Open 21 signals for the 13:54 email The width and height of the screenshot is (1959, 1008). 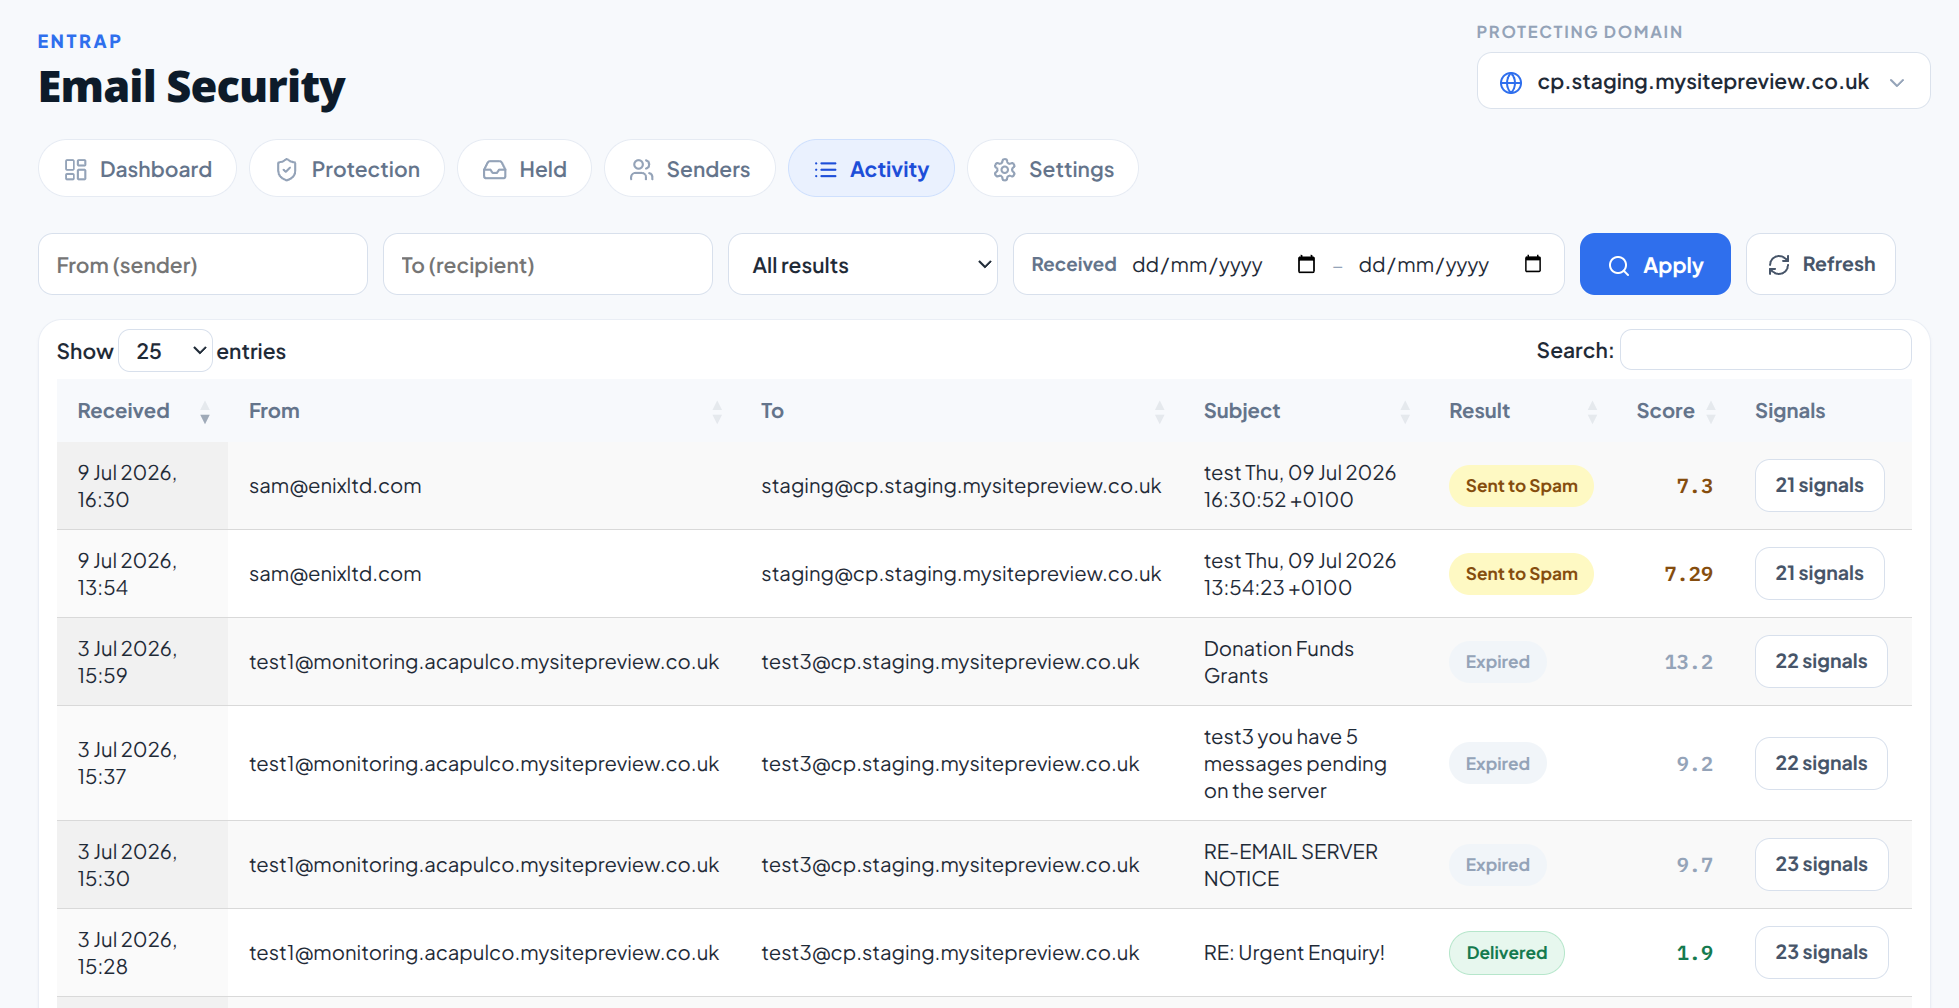pos(1819,573)
